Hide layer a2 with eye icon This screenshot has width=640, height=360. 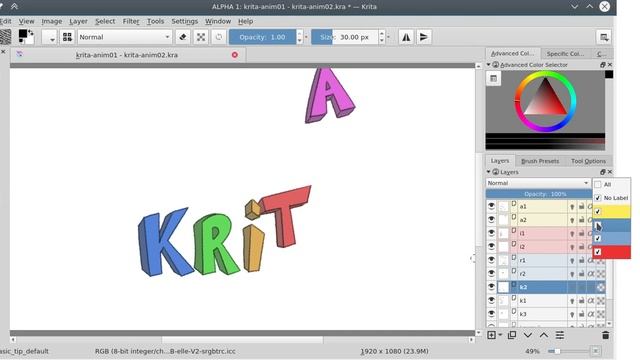pyautogui.click(x=491, y=220)
